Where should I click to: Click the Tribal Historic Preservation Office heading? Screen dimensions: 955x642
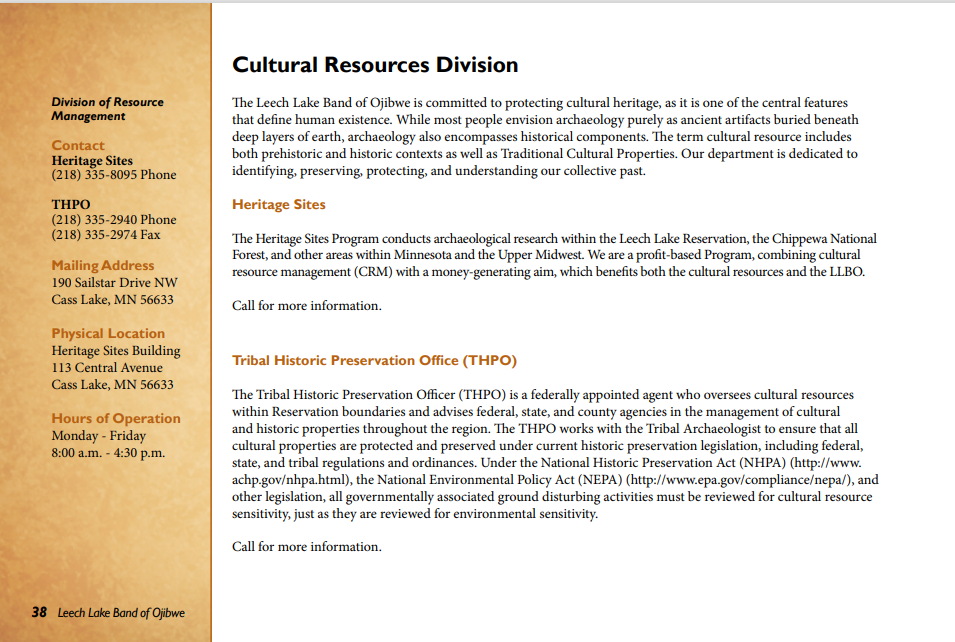point(374,360)
